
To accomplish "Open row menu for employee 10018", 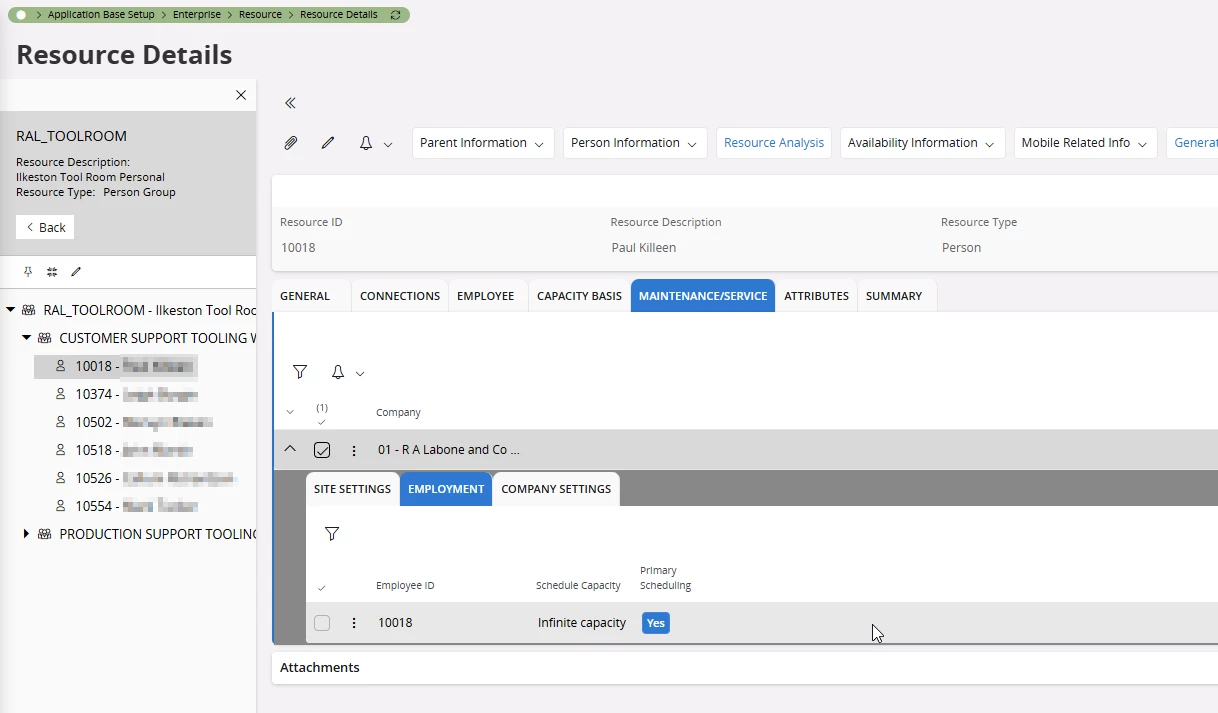I will 354,623.
